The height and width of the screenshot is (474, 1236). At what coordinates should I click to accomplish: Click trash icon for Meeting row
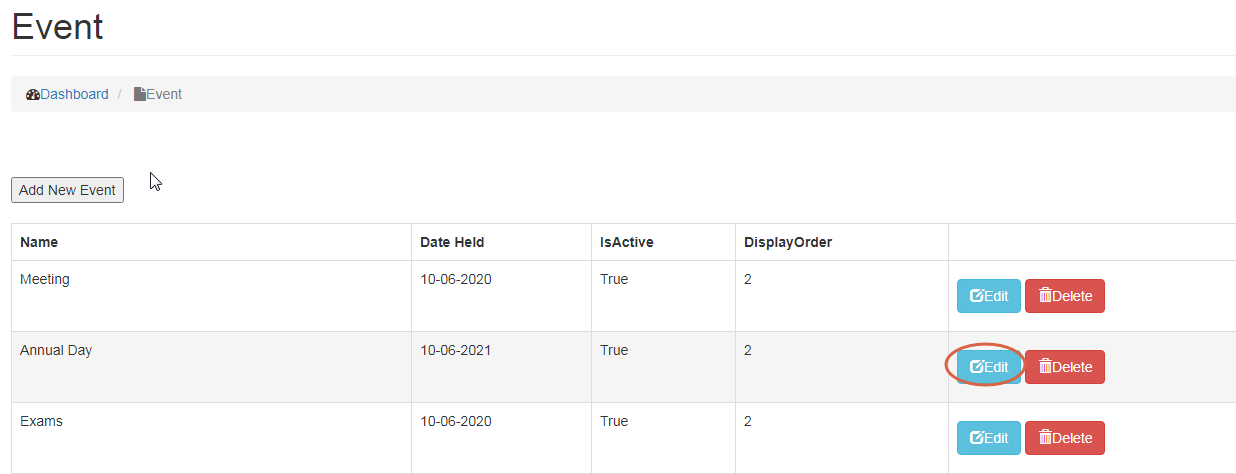point(1045,296)
